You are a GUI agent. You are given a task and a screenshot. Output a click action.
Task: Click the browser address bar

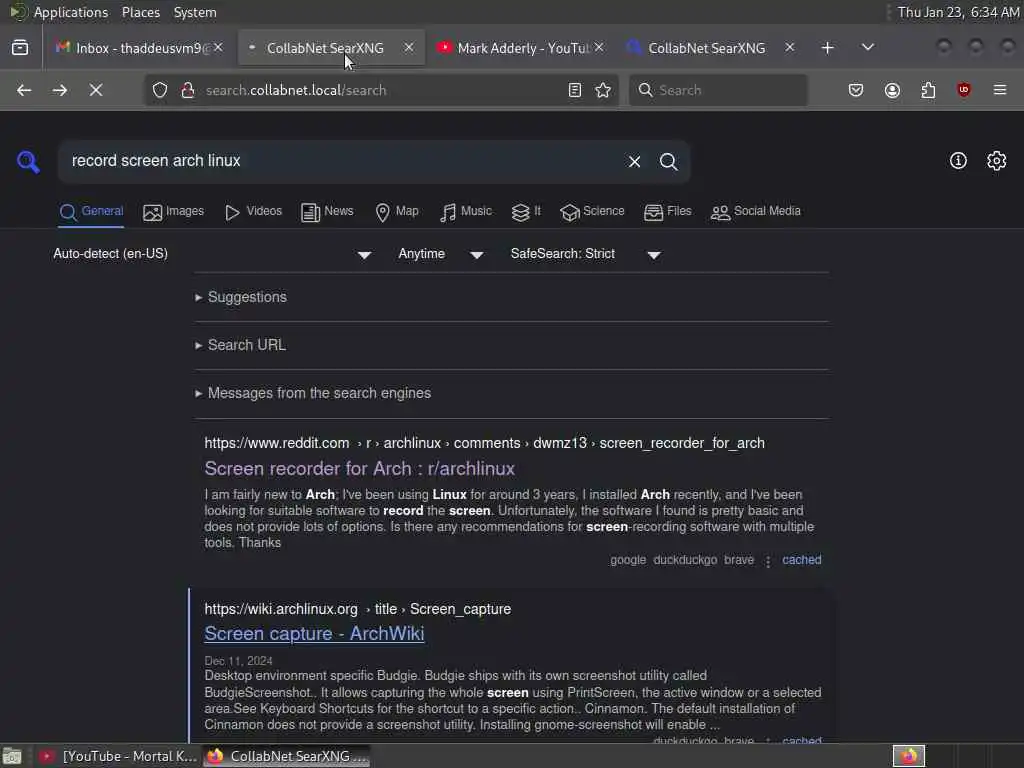(x=379, y=90)
